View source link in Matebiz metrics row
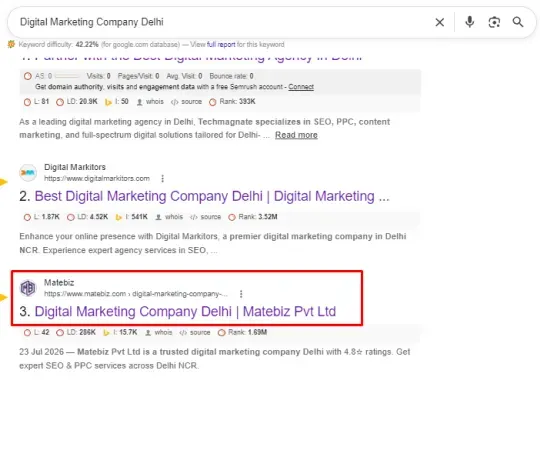The width and height of the screenshot is (540, 450). (x=195, y=333)
